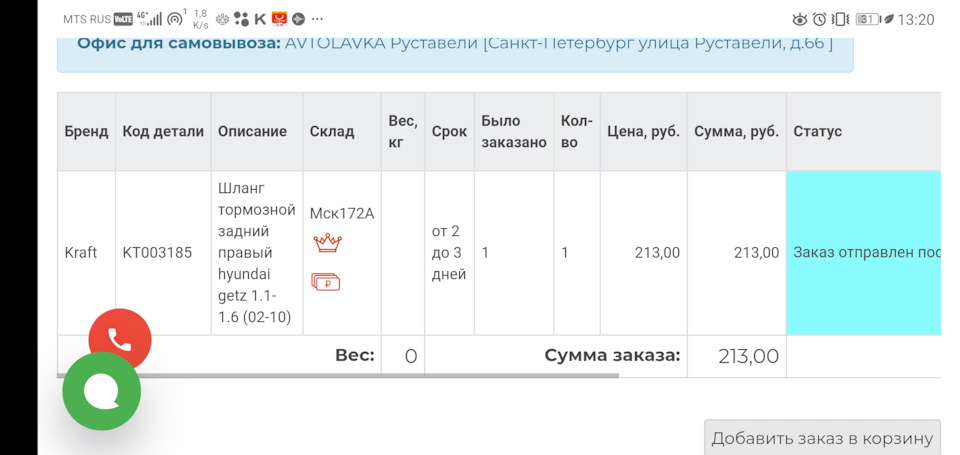Tap the red crown icon
This screenshot has height=455, width=960.
point(327,243)
